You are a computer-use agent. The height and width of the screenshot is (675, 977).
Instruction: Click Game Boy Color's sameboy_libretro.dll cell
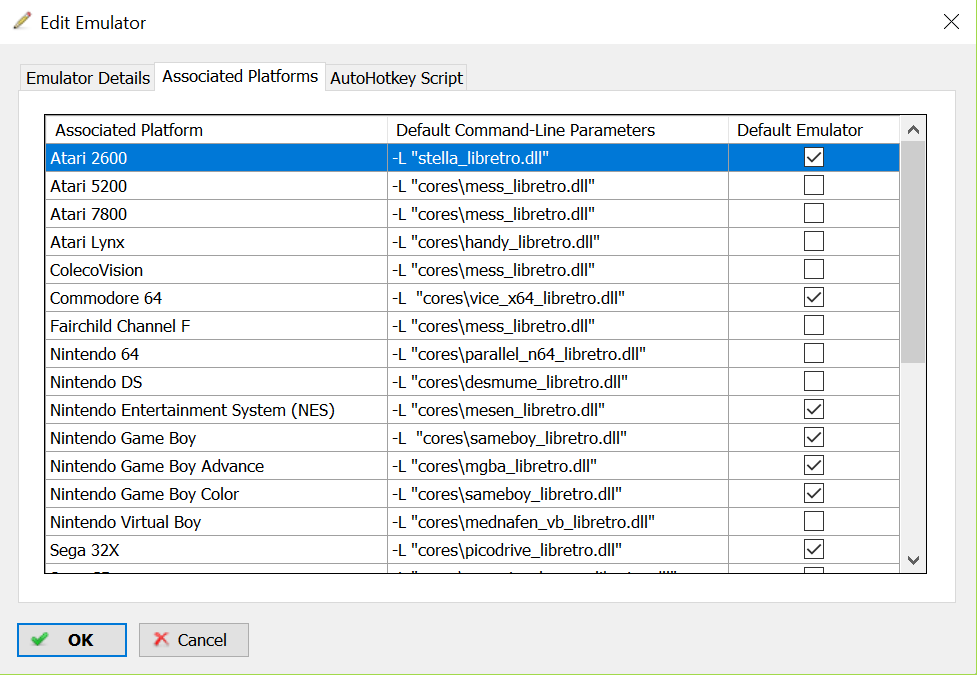tap(558, 494)
